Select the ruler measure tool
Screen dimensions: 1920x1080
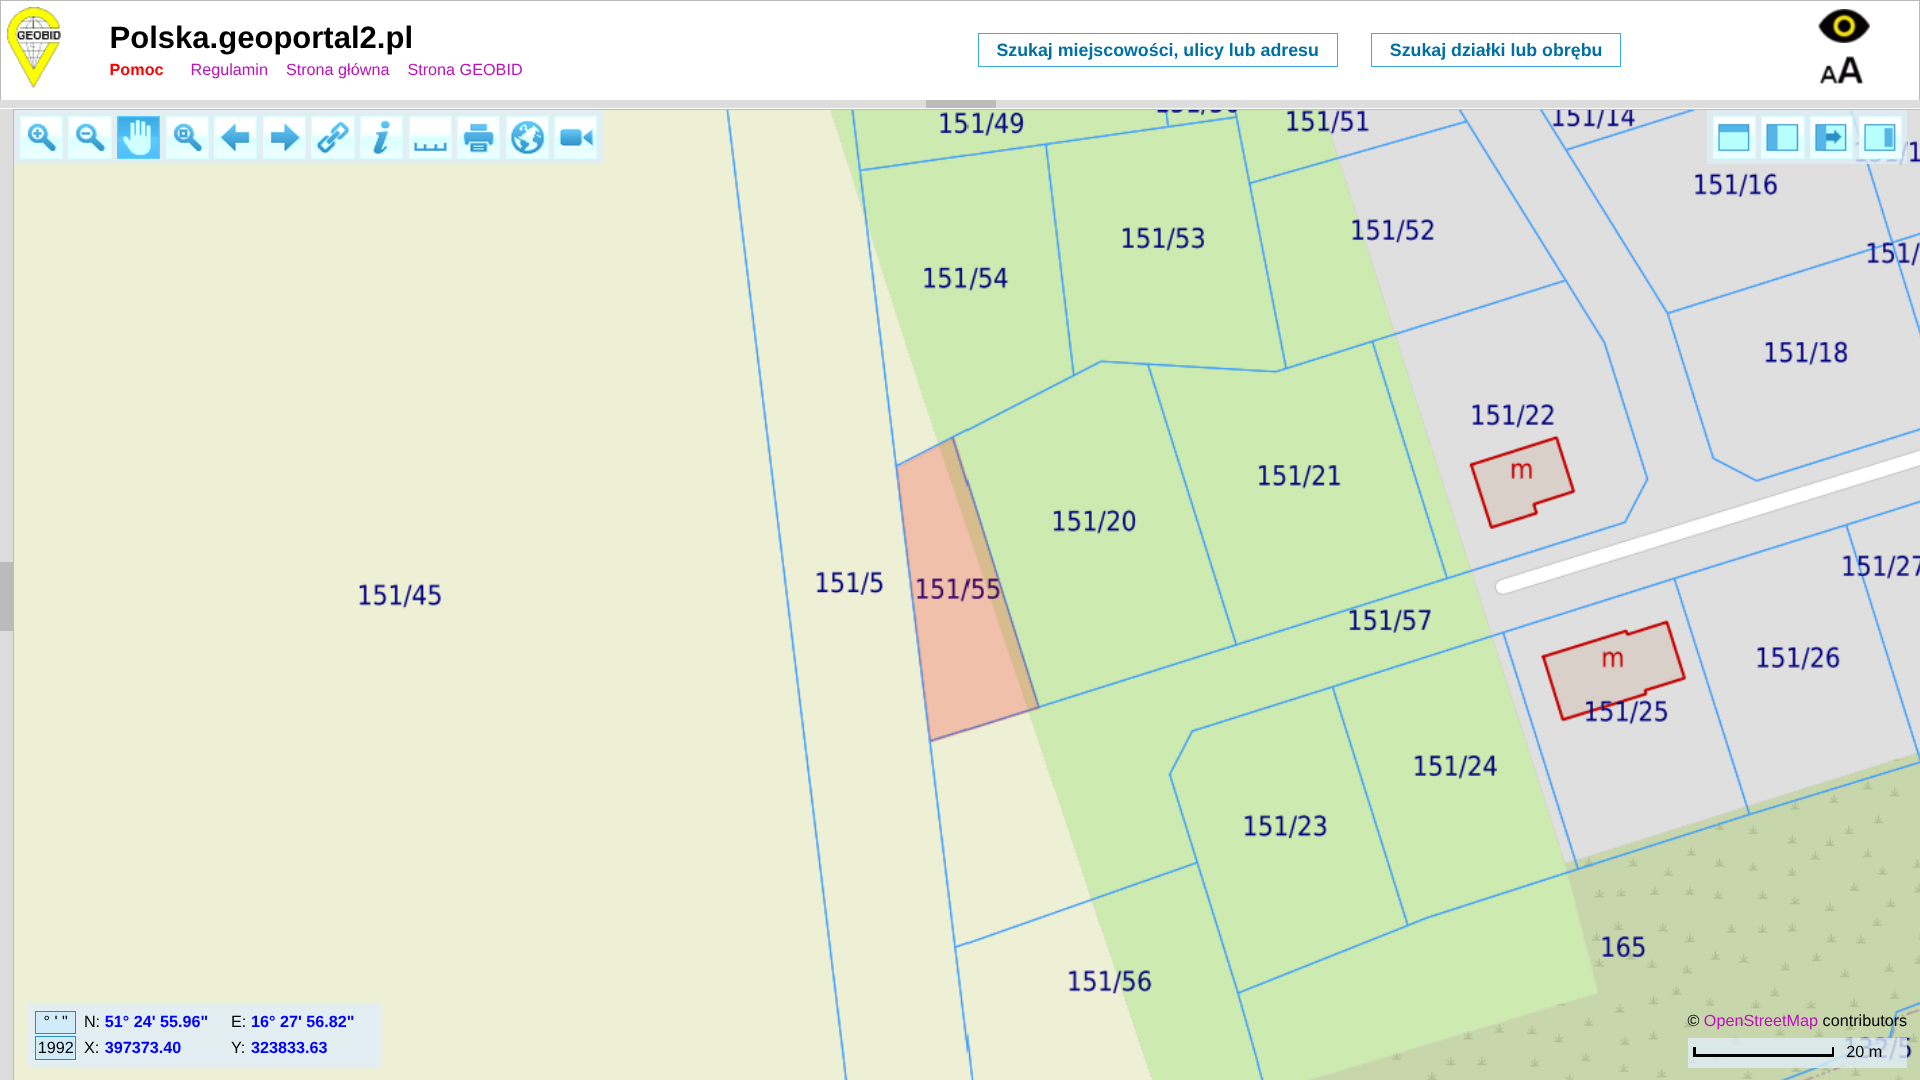pyautogui.click(x=430, y=138)
